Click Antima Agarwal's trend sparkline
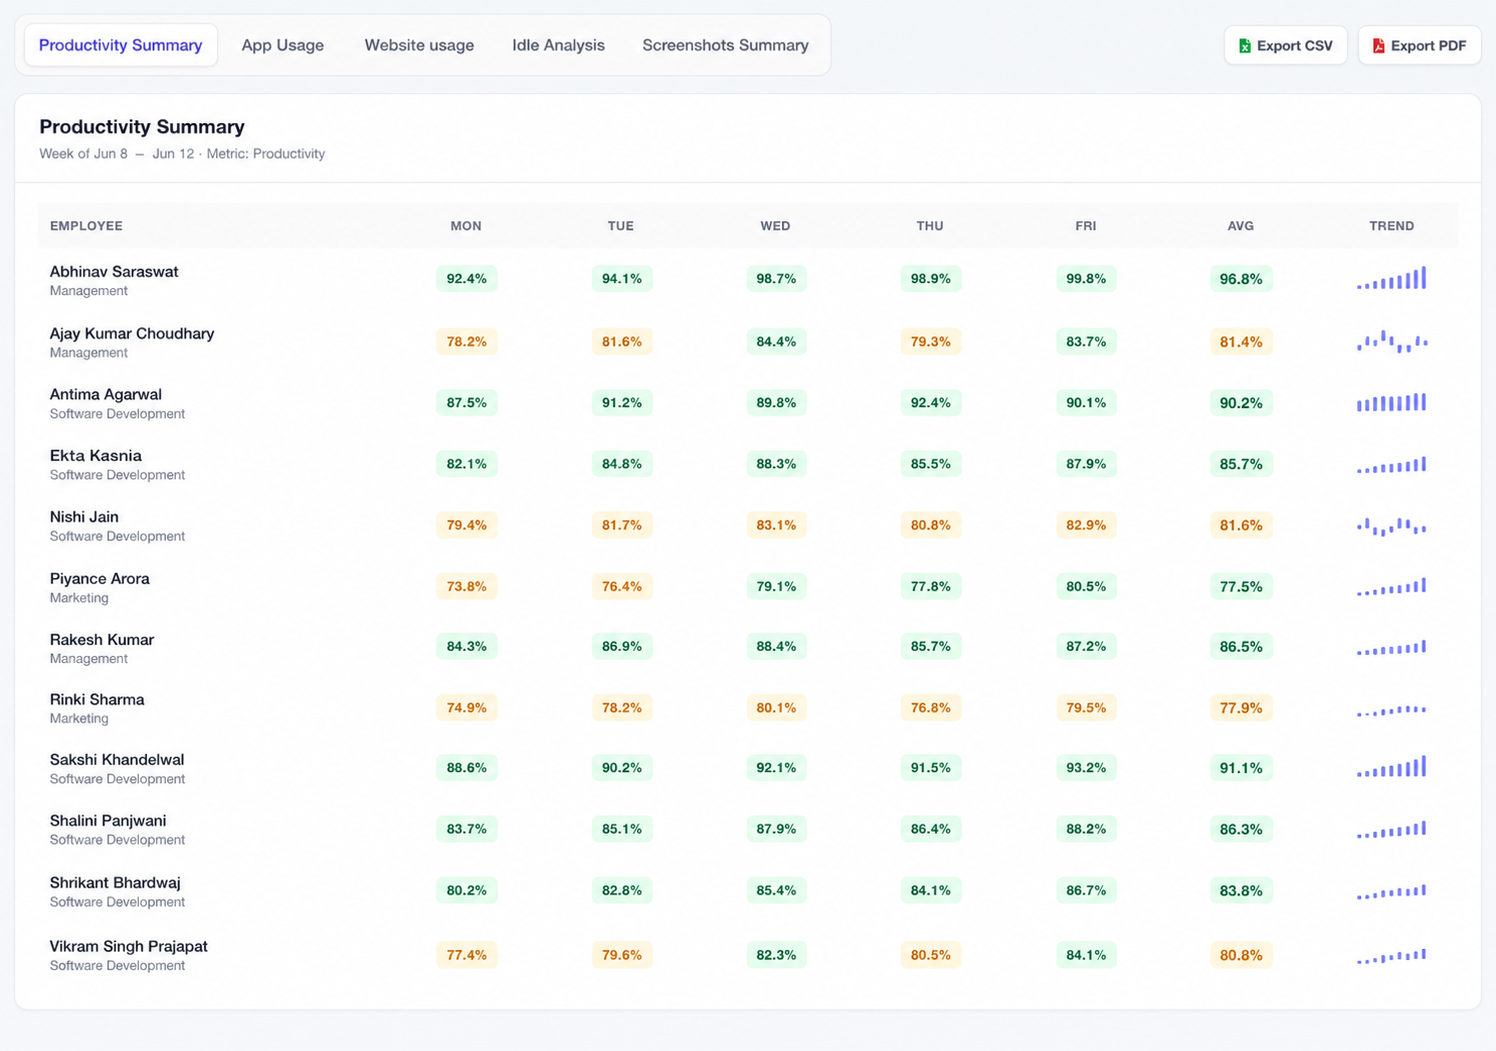Viewport: 1496px width, 1051px height. click(x=1391, y=402)
